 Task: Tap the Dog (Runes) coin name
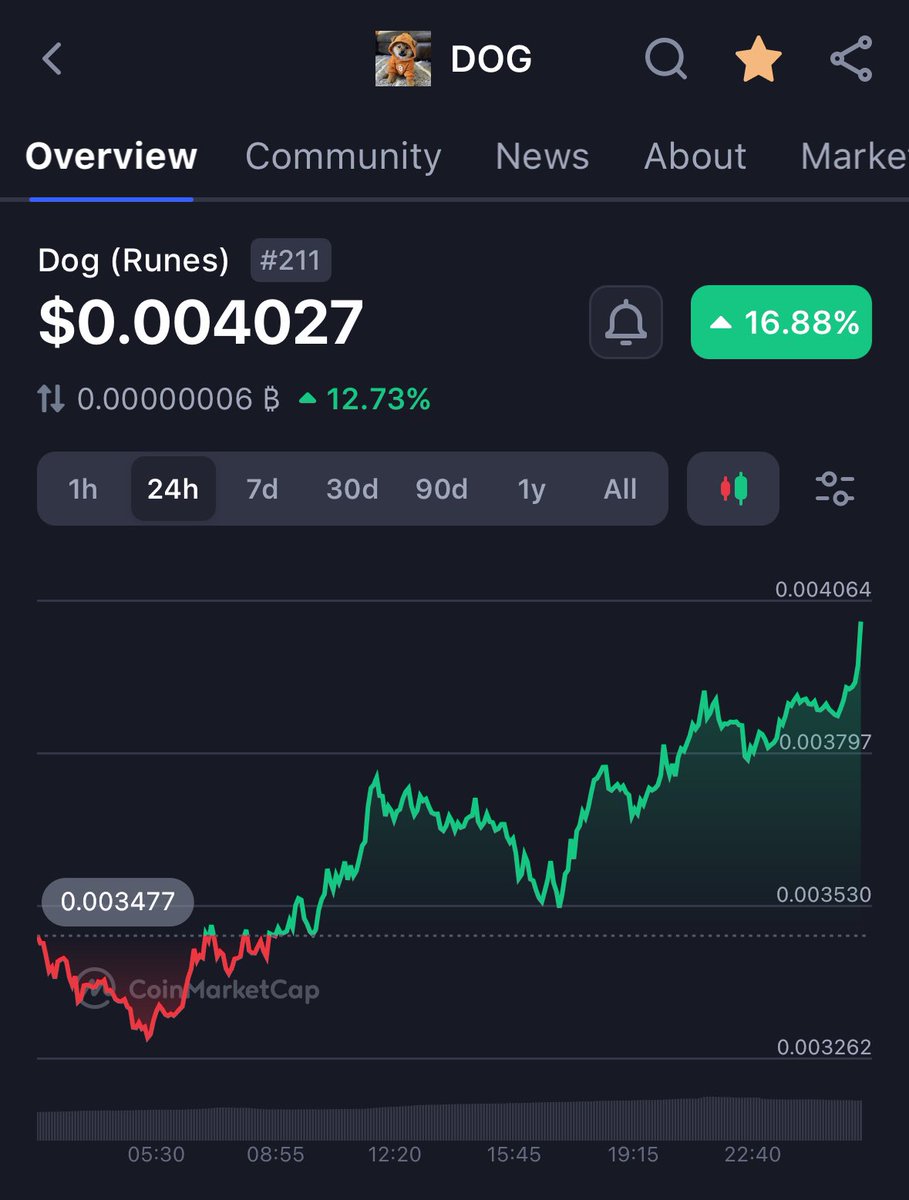[x=133, y=261]
